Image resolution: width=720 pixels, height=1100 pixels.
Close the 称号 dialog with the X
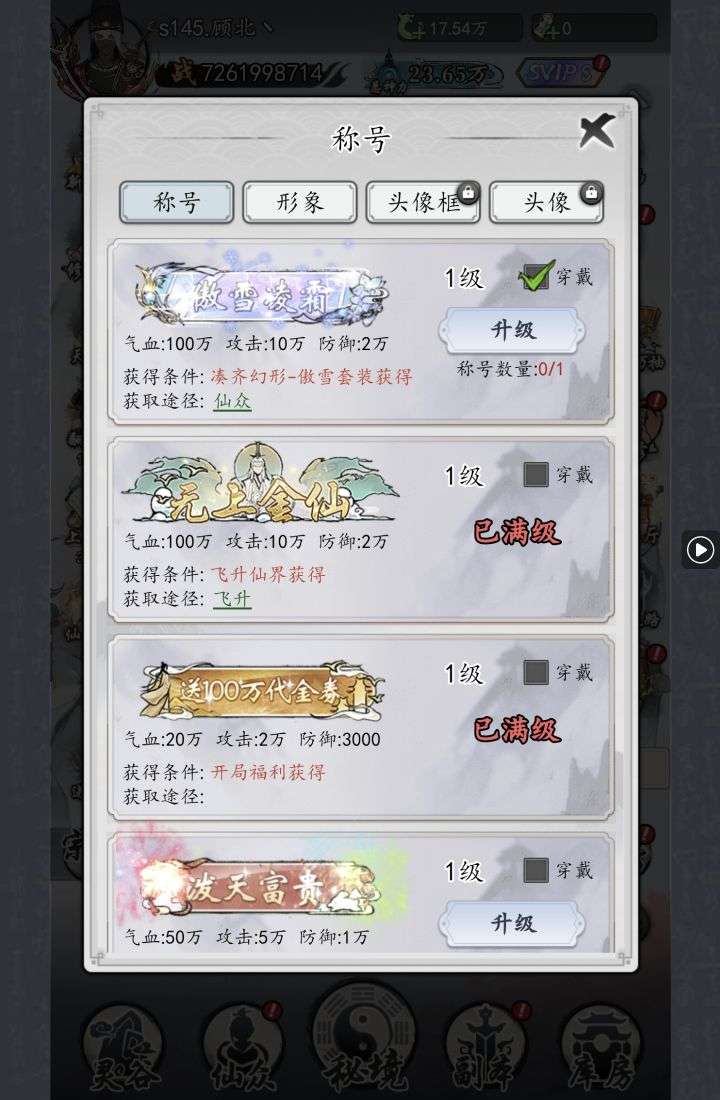tap(596, 131)
